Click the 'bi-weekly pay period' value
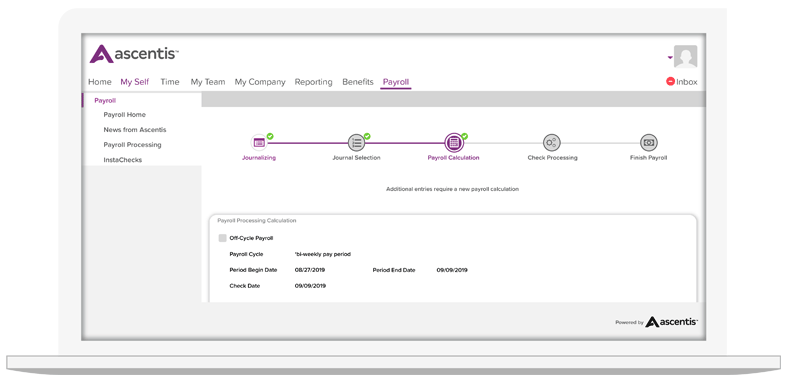The image size is (791, 384). pos(322,254)
